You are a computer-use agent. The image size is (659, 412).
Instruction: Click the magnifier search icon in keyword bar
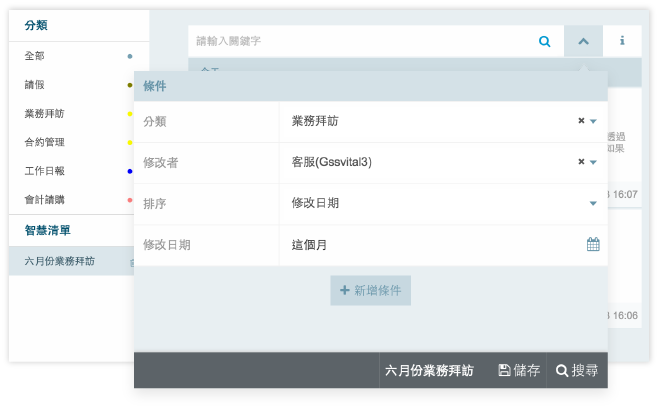545,41
